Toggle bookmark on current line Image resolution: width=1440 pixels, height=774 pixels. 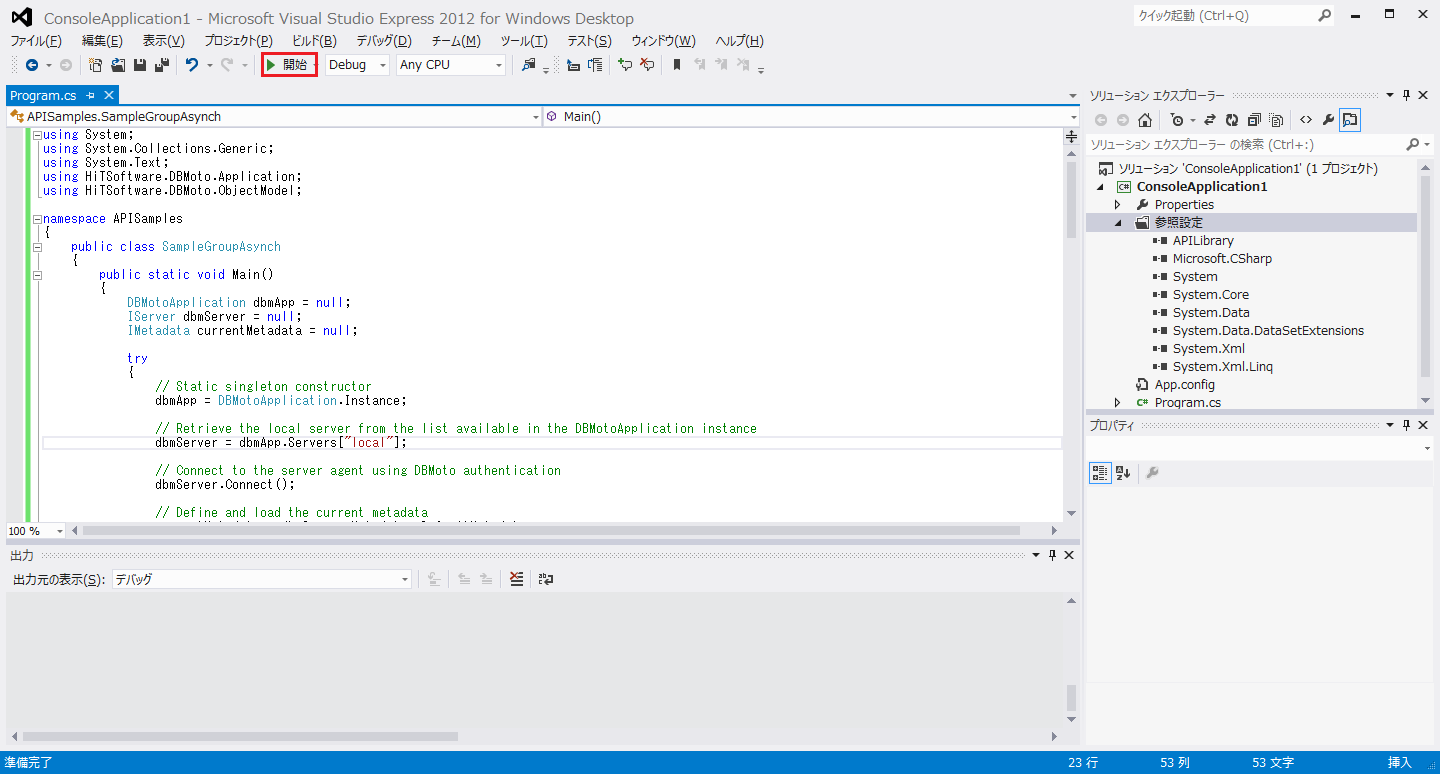tap(677, 65)
